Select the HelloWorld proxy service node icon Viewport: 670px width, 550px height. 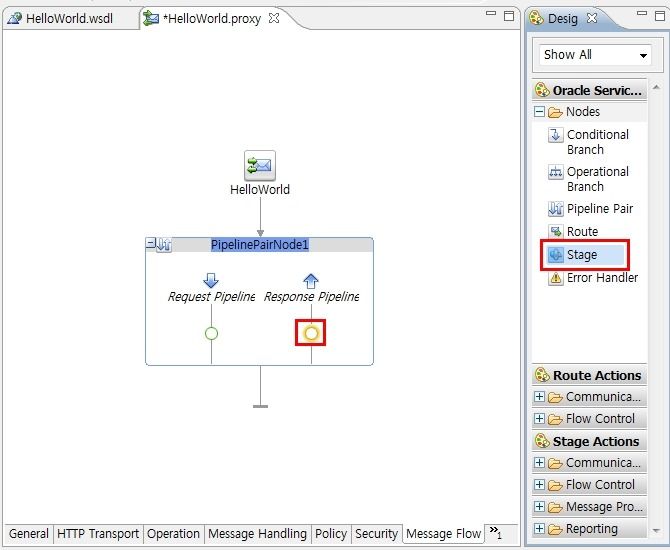pyautogui.click(x=260, y=165)
